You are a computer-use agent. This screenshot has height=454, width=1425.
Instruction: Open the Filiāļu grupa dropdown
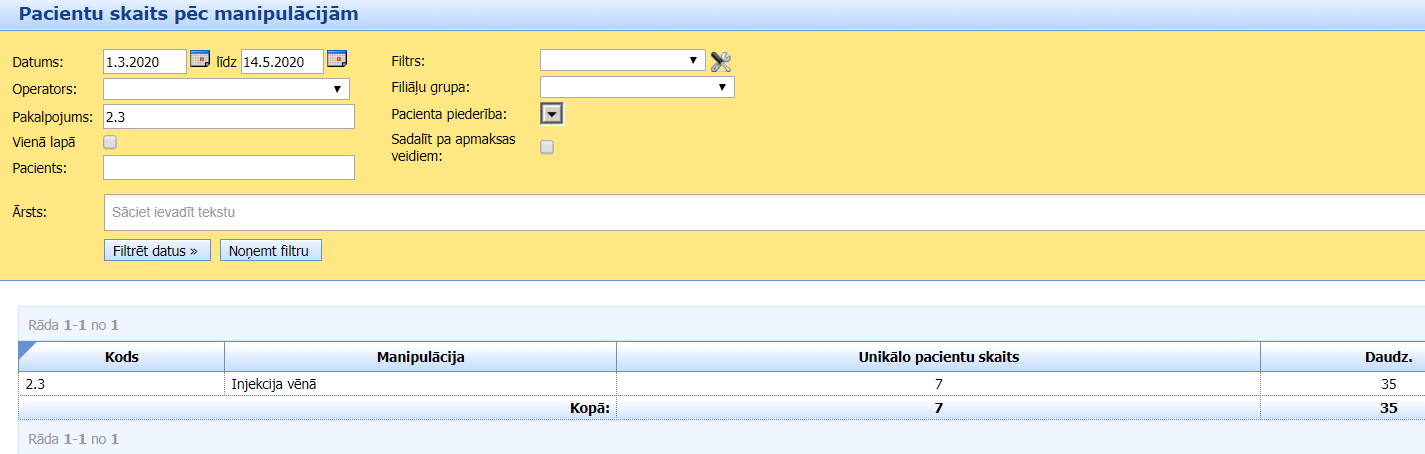coord(637,88)
